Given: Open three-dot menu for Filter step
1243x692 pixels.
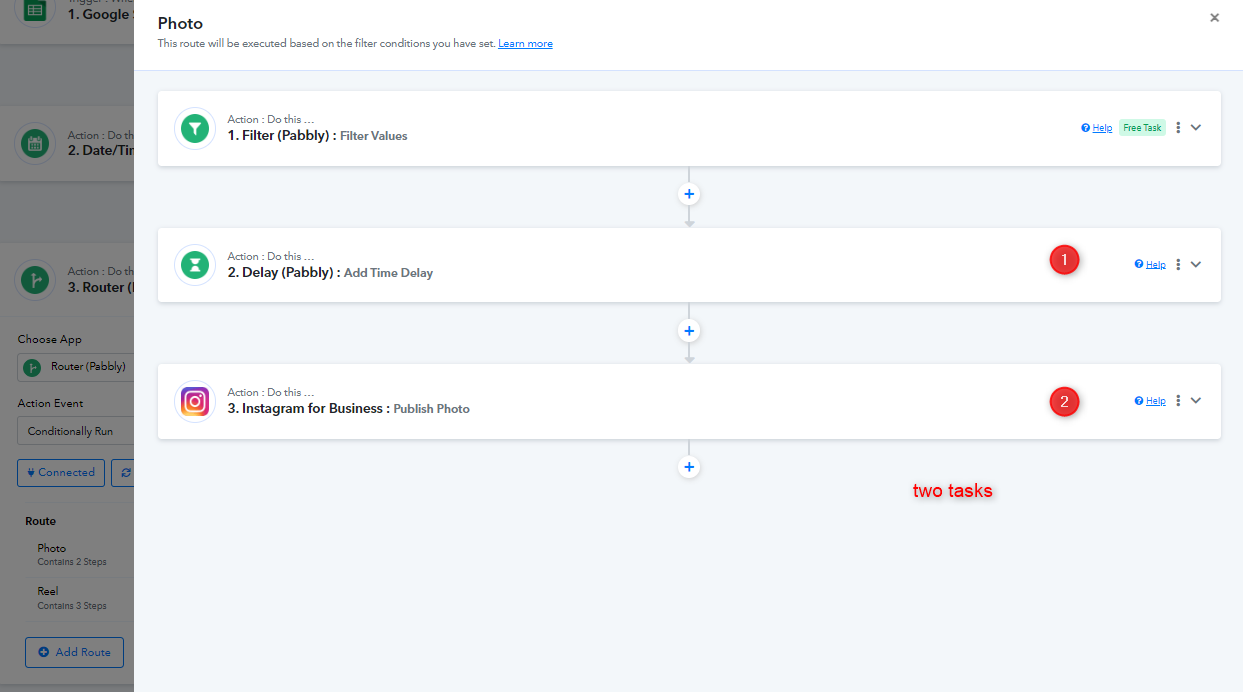Looking at the screenshot, I should 1178,128.
